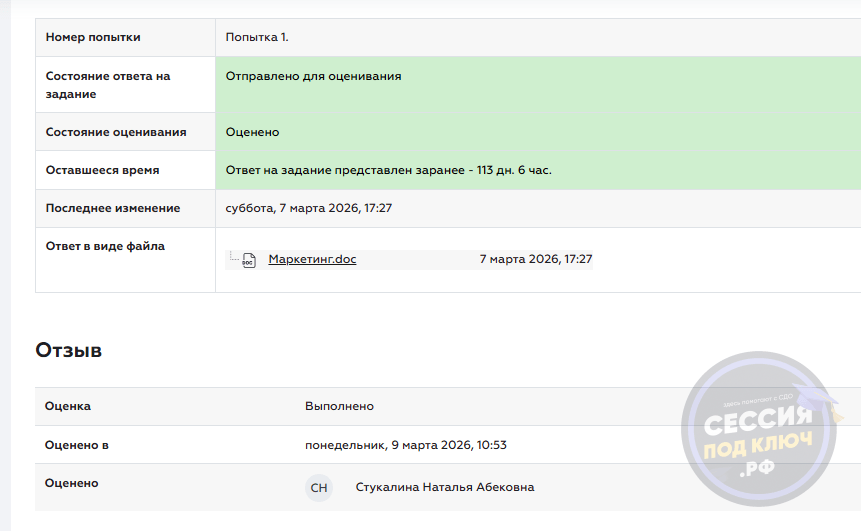This screenshot has height=531, width=861.
Task: Click the Отзыв section heading
Action: (68, 350)
